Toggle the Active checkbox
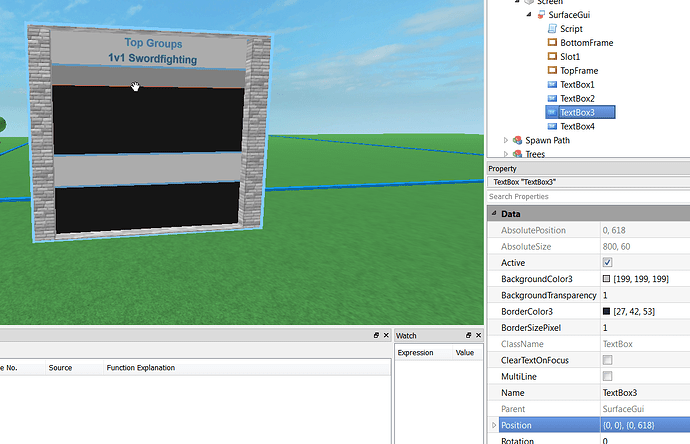690x444 pixels. click(607, 263)
